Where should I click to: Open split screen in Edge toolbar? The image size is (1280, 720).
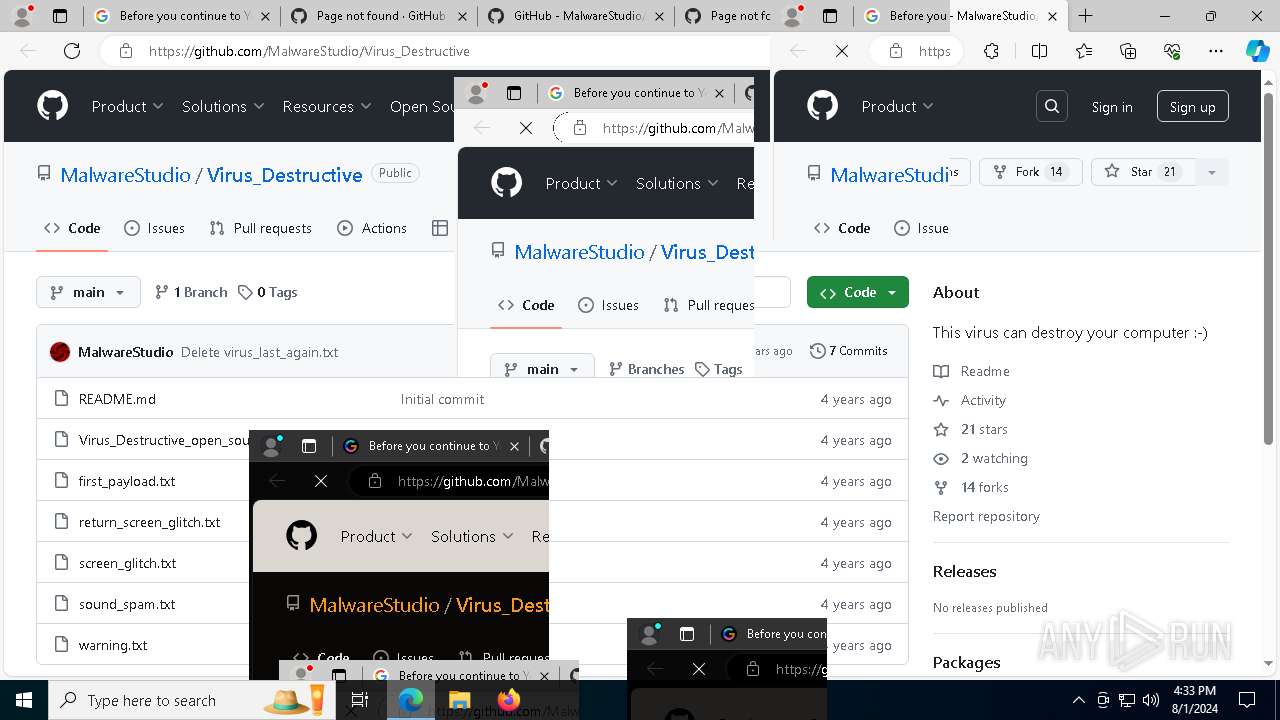point(1039,51)
